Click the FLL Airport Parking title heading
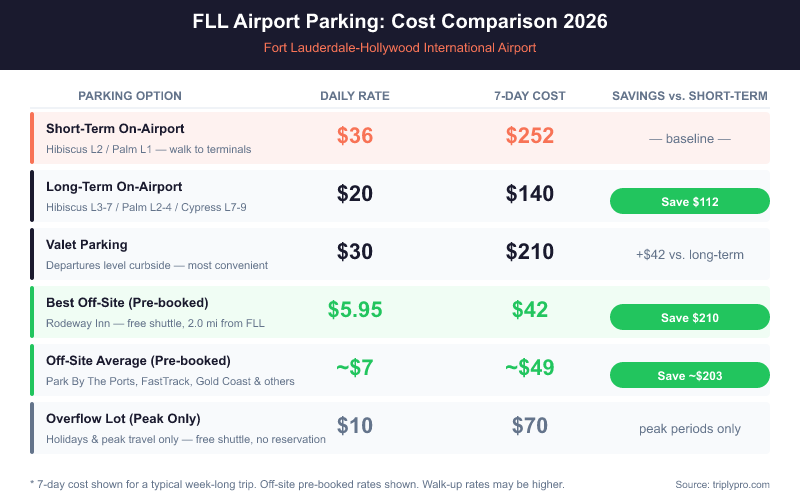800x500 pixels. 400,21
